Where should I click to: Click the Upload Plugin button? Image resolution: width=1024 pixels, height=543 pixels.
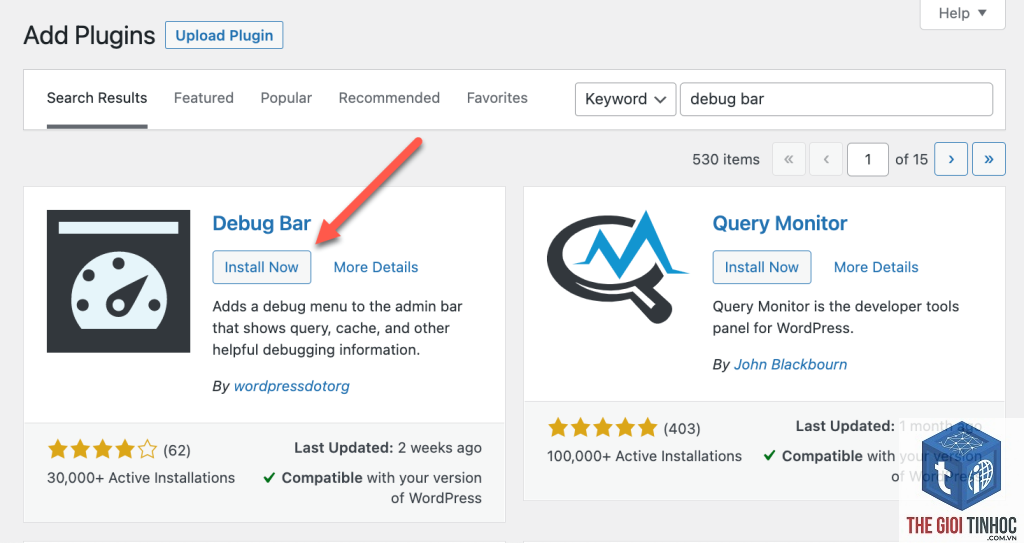pyautogui.click(x=224, y=35)
